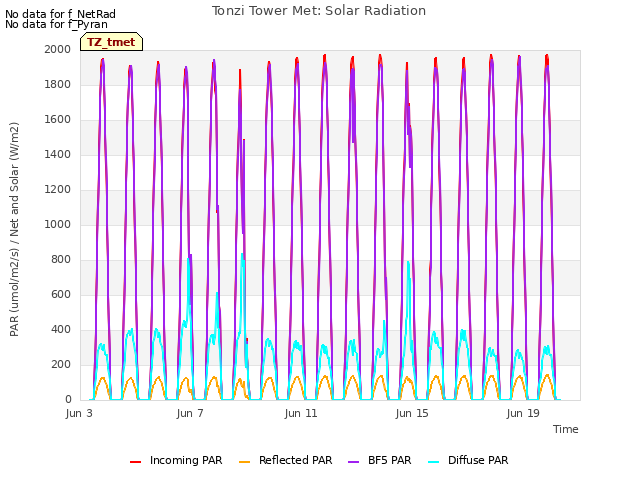Click the 'No data for f_Pyran' message
The width and height of the screenshot is (640, 480).
click(x=56, y=24)
